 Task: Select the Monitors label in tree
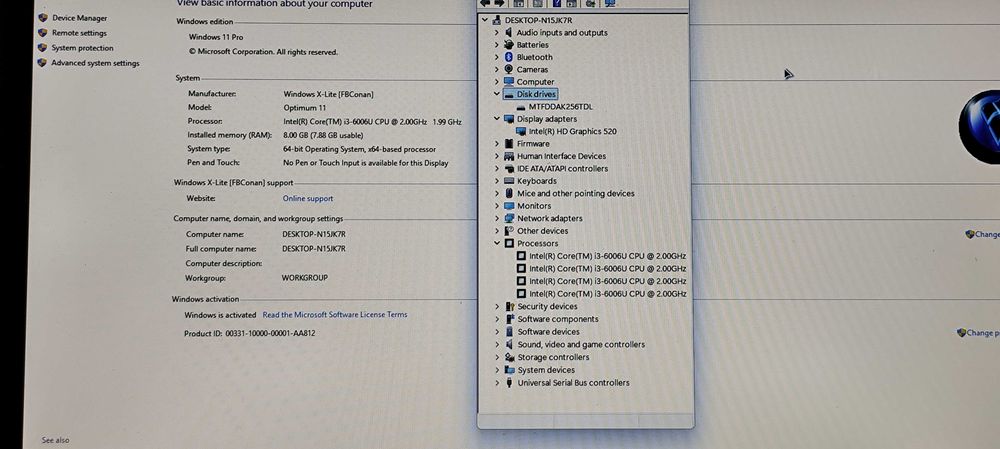click(534, 206)
